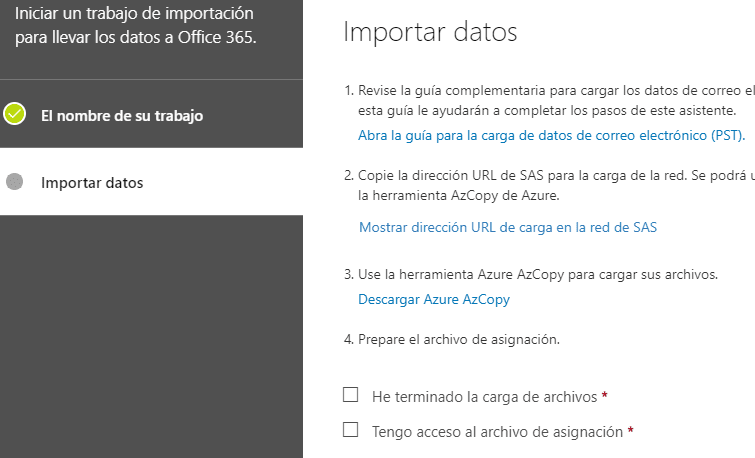This screenshot has height=458, width=755.
Task: Click the empty dark sidebar panel area
Action: click(151, 336)
